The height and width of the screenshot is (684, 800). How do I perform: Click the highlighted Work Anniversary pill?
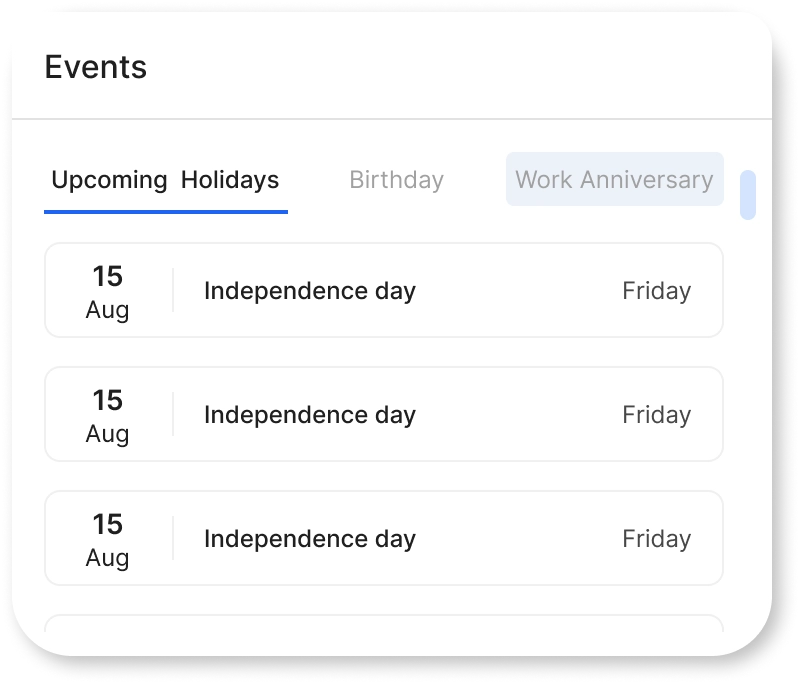click(614, 179)
